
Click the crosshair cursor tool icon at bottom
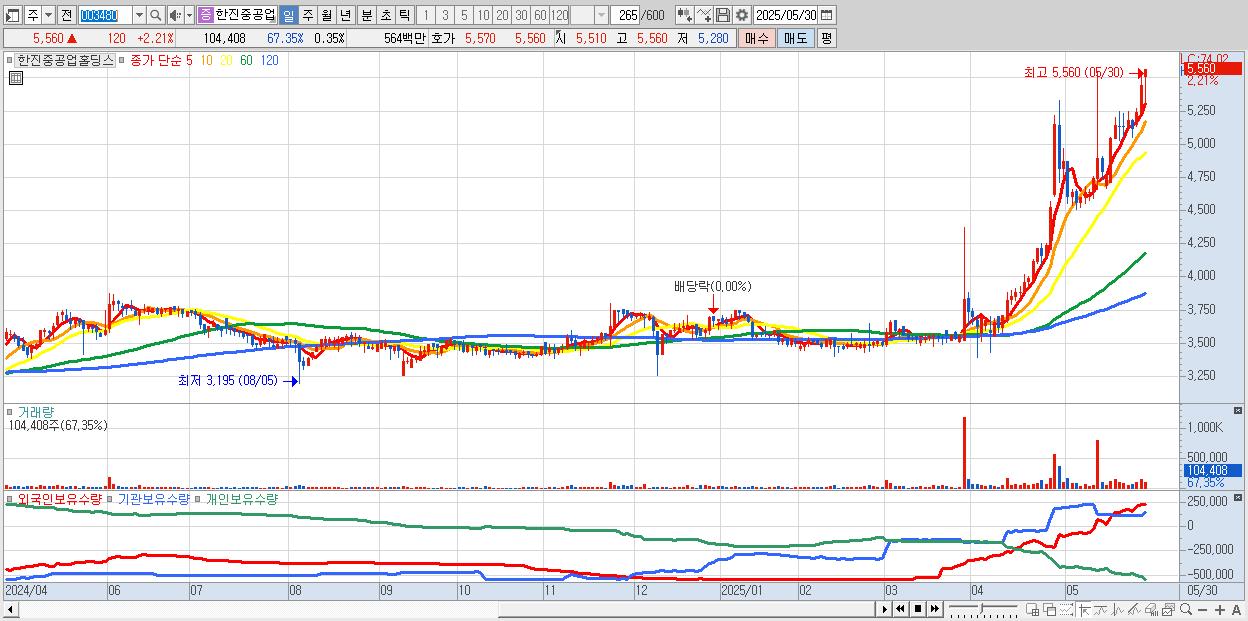pos(1084,609)
